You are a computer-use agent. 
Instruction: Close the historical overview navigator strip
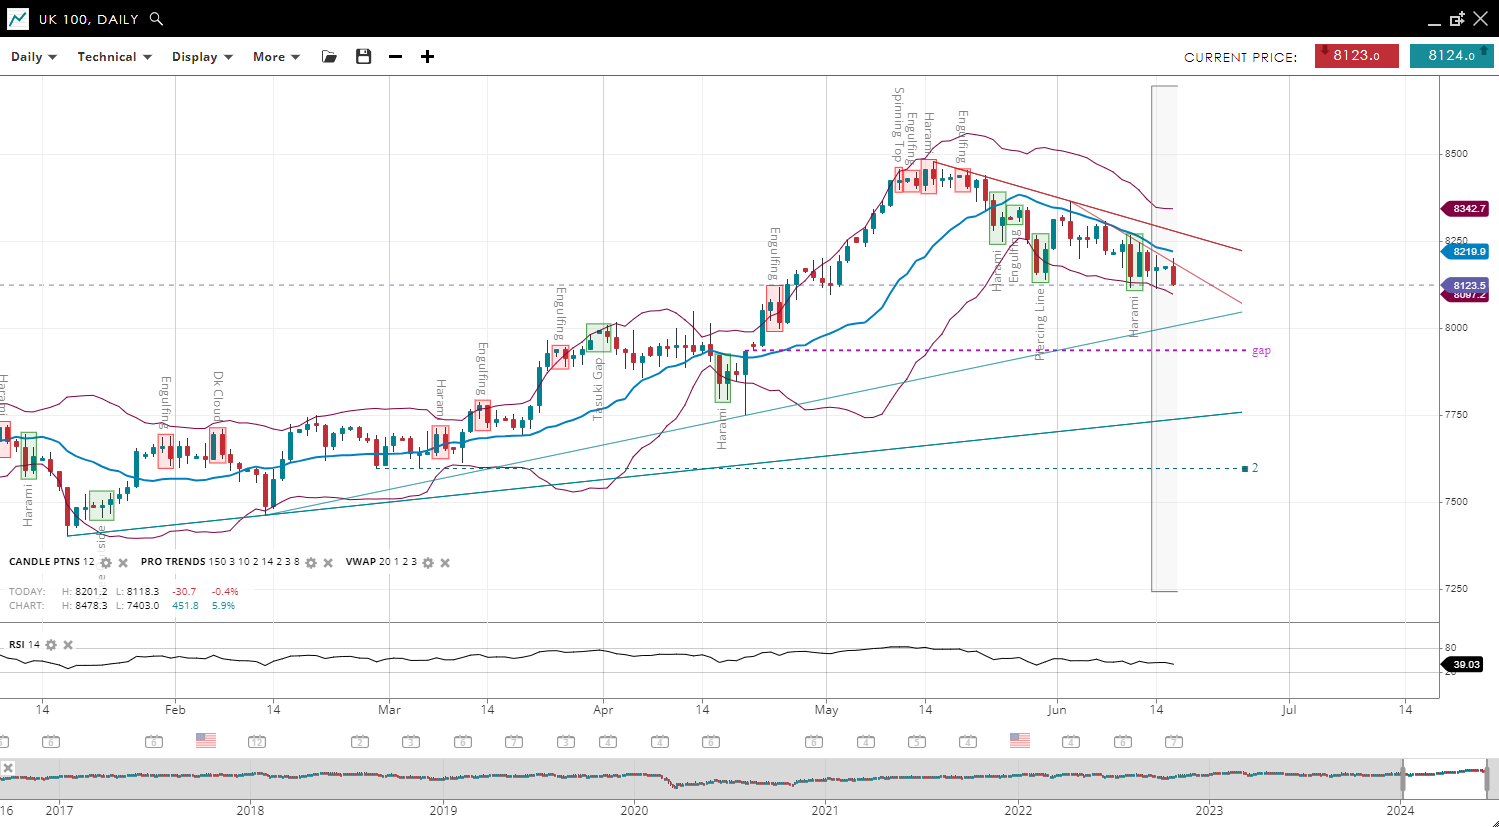(8, 768)
